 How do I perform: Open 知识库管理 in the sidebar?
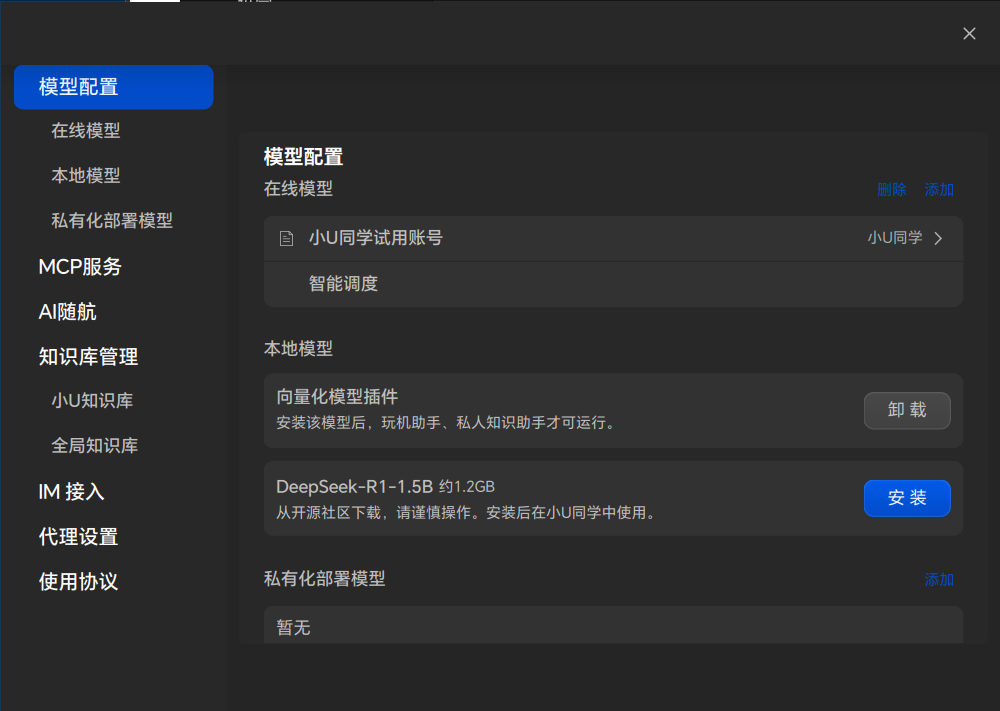pyautogui.click(x=88, y=356)
